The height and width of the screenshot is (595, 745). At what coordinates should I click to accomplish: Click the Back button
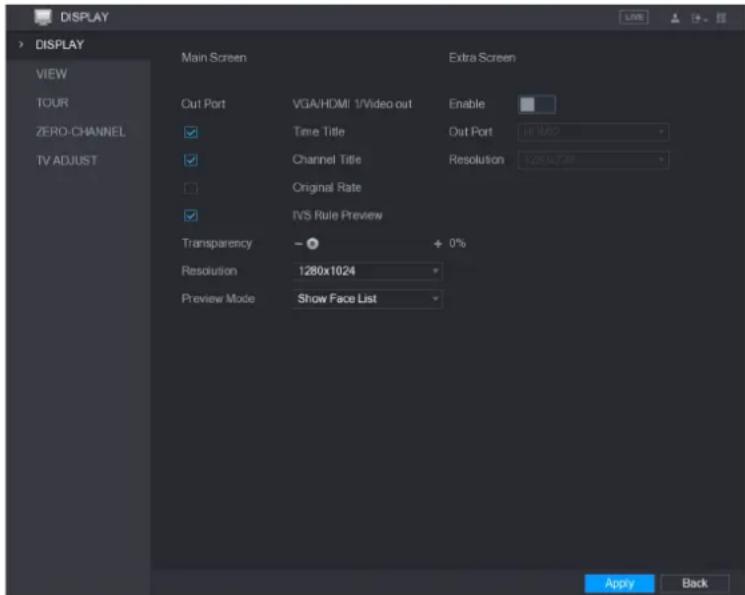[x=695, y=583]
